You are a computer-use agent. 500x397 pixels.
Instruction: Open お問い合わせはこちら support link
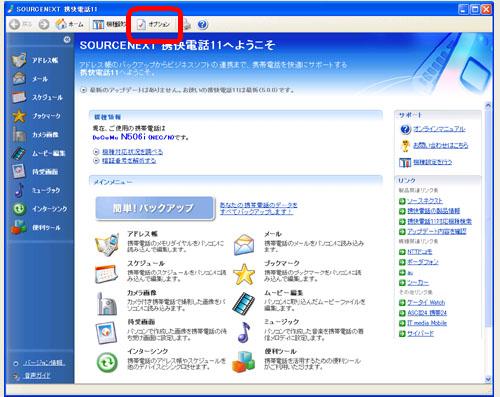pyautogui.click(x=441, y=145)
